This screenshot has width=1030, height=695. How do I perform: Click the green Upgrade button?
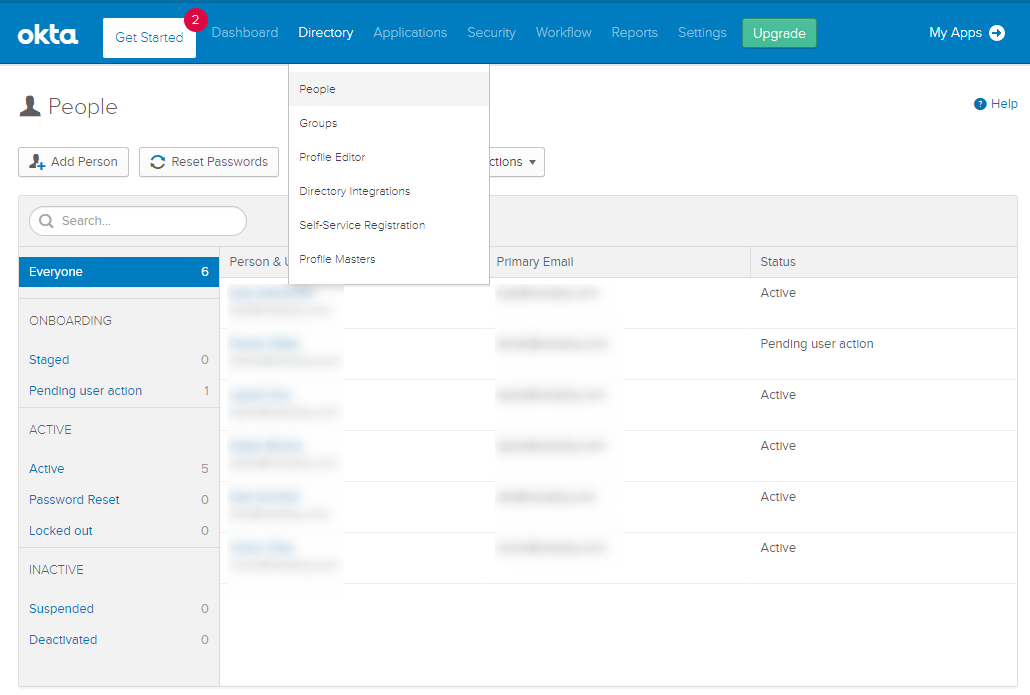779,33
